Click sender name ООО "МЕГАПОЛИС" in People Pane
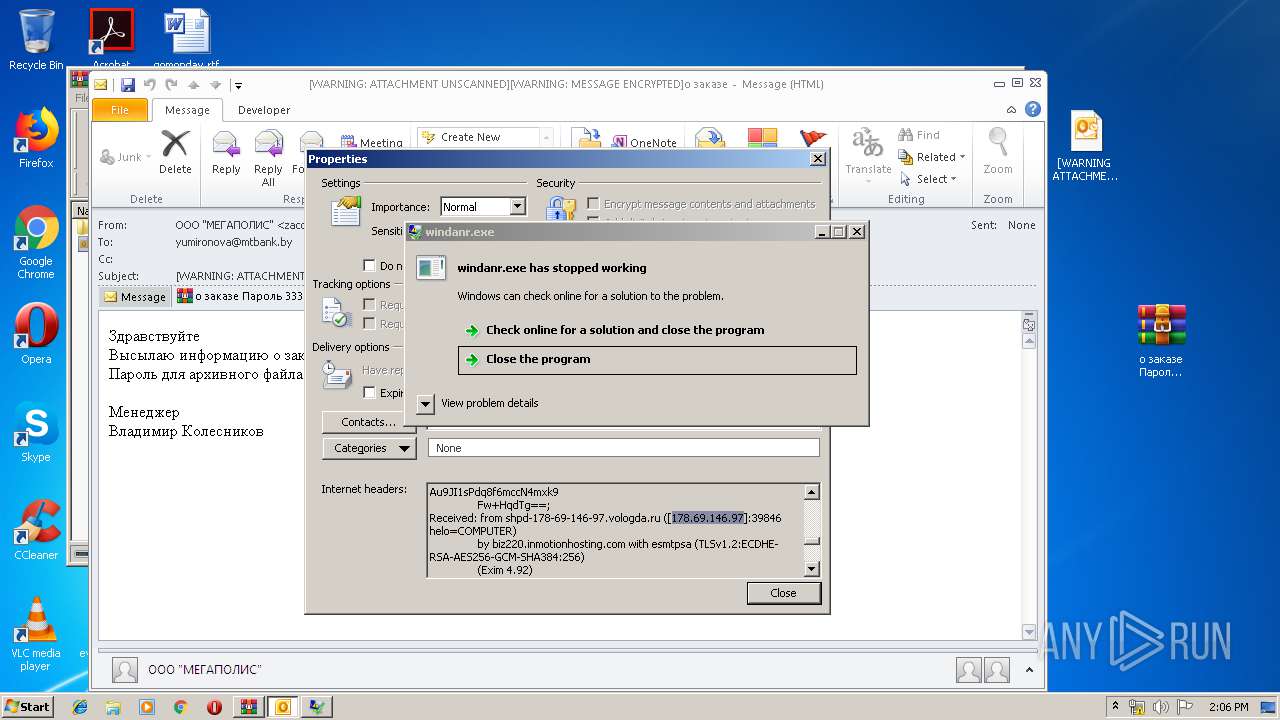1280x720 pixels. point(205,670)
